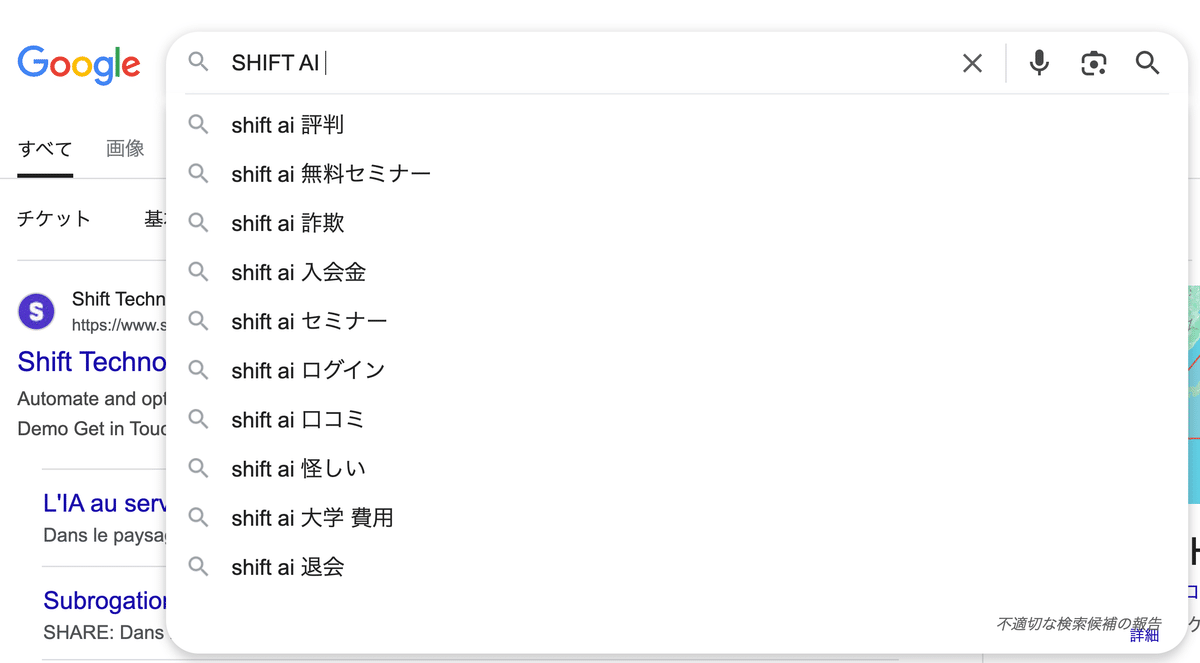
Task: Select suggestion 'shift ai 無料セミナー'
Action: pos(331,174)
